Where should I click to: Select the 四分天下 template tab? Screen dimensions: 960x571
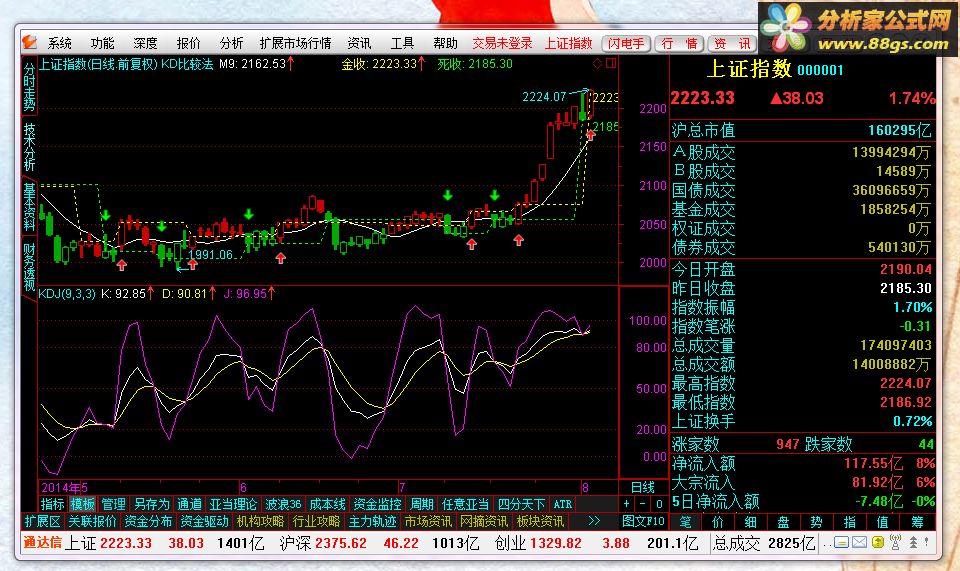tap(521, 504)
